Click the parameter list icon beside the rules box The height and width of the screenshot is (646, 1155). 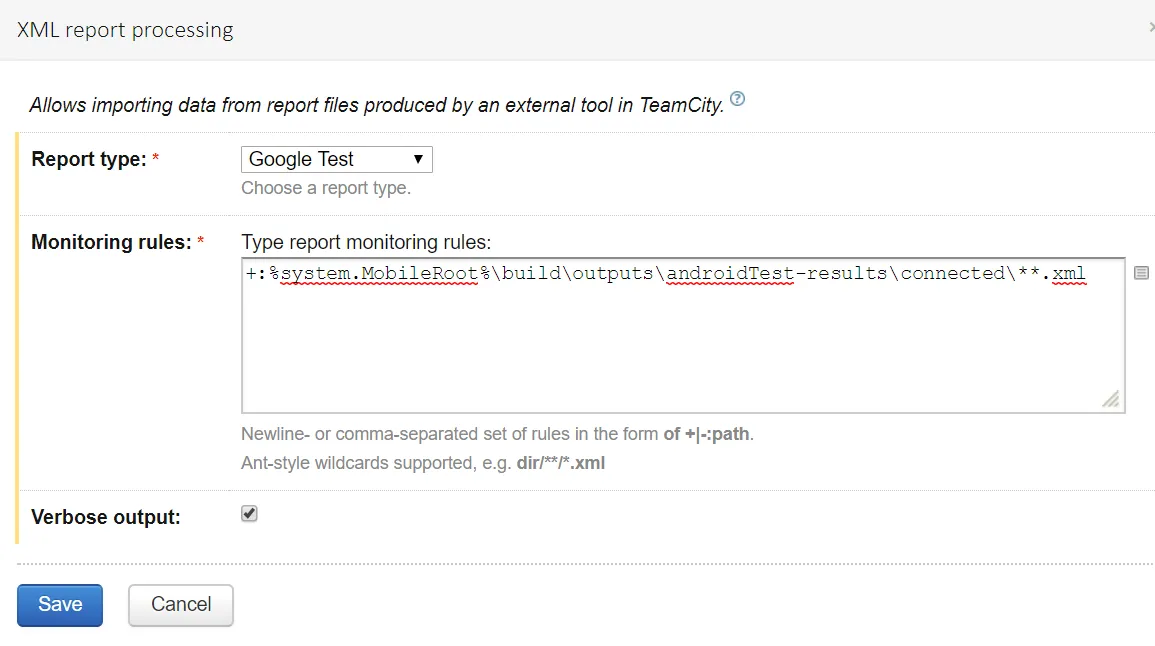[x=1142, y=273]
